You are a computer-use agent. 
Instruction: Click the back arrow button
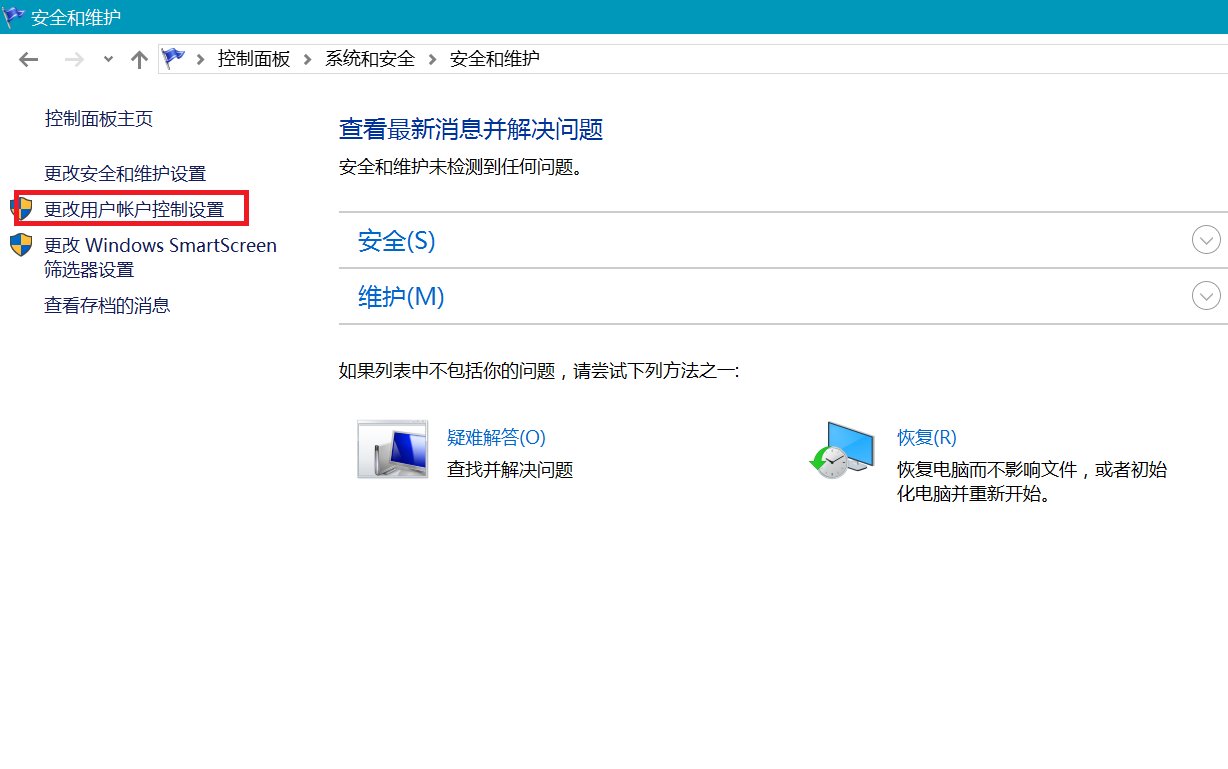28,59
